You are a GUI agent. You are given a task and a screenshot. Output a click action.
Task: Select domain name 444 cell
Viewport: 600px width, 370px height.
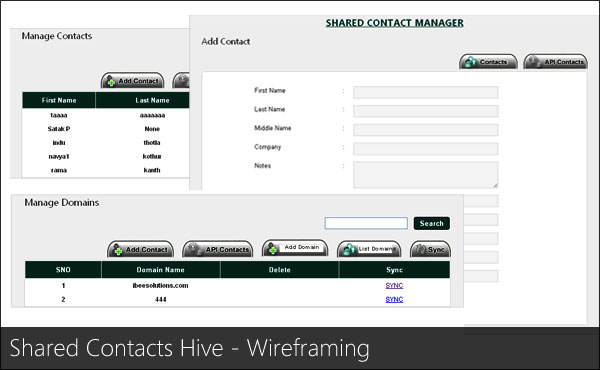[x=161, y=299]
